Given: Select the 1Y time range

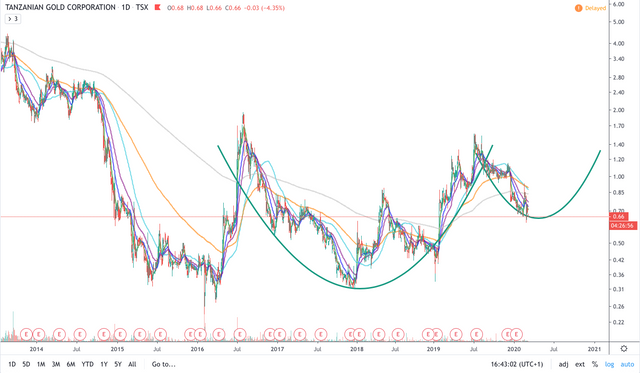Looking at the screenshot, I should [x=104, y=364].
